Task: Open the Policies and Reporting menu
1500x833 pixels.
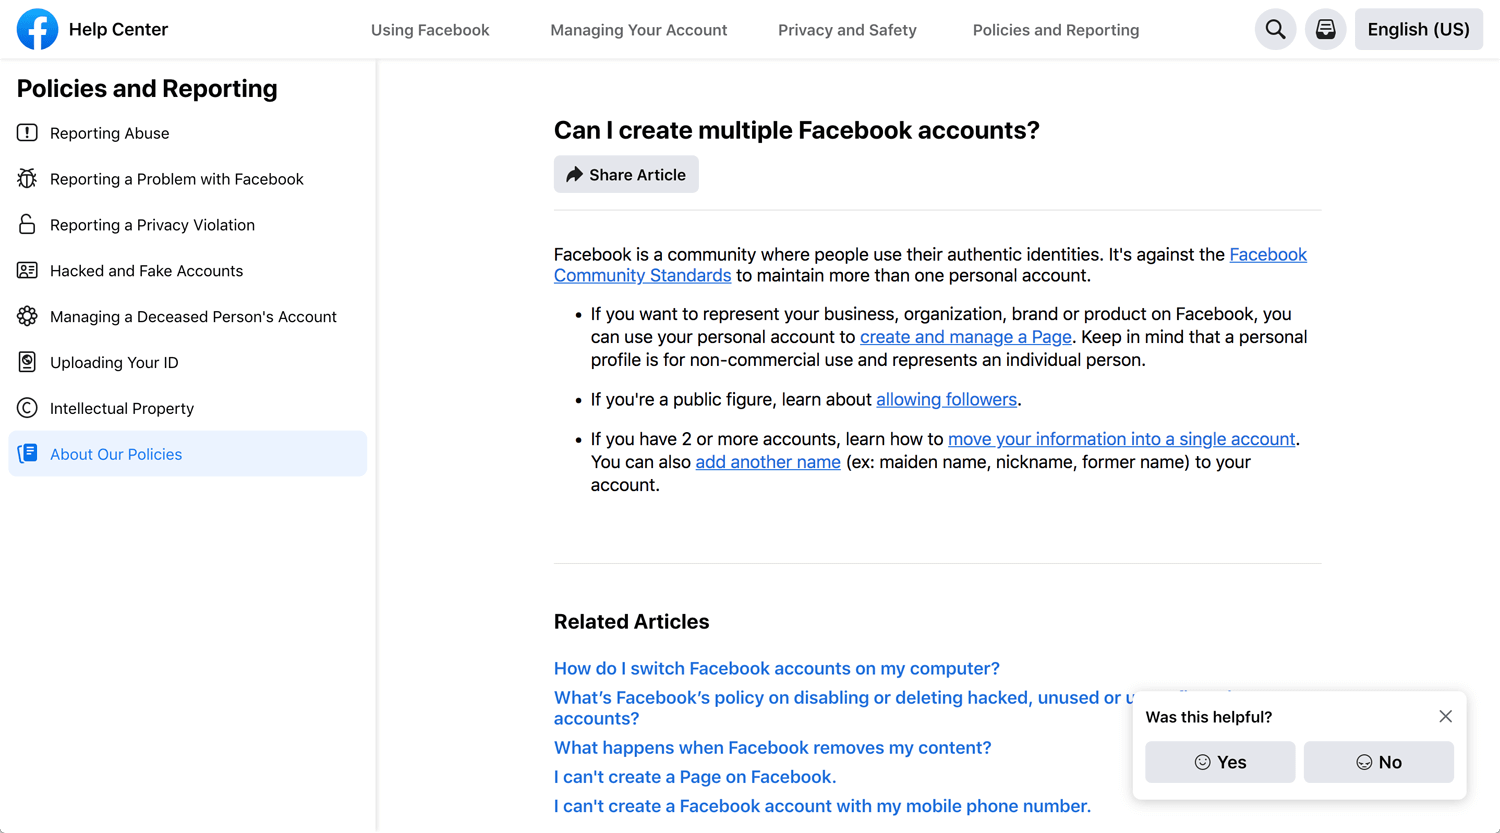Action: (x=1056, y=30)
